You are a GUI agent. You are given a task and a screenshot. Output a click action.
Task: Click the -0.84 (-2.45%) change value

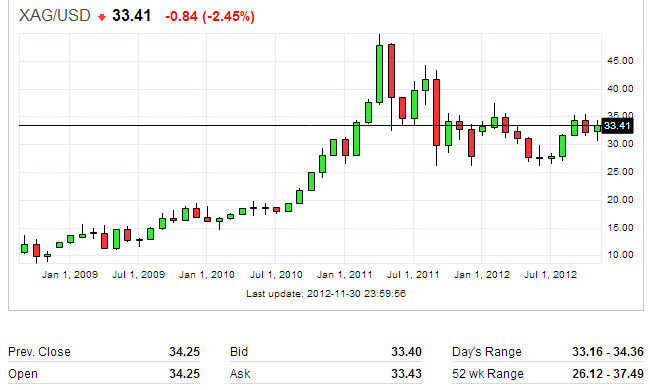(x=210, y=17)
